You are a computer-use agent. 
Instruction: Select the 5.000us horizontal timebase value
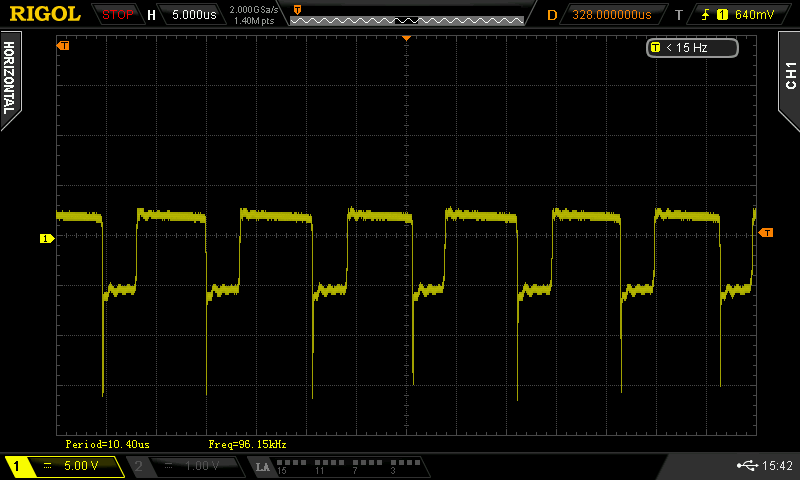coord(191,15)
